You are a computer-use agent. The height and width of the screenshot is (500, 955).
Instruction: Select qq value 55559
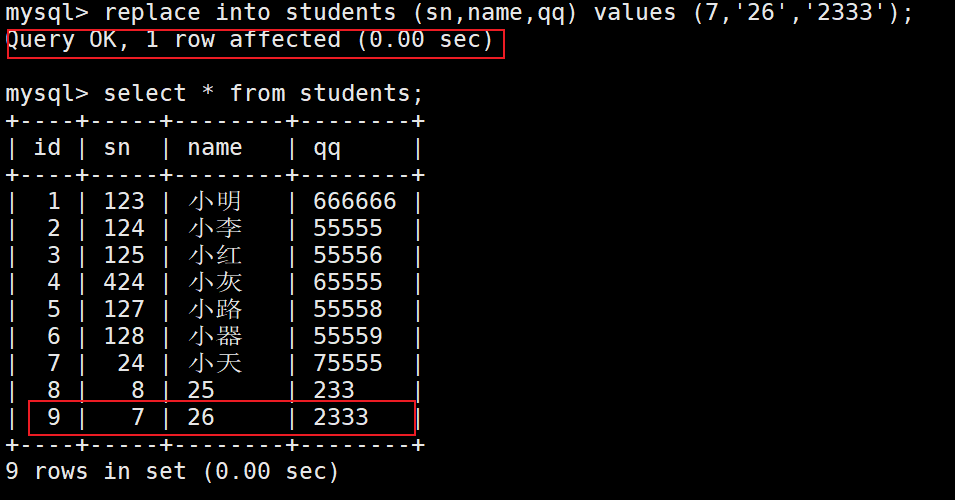click(x=348, y=336)
